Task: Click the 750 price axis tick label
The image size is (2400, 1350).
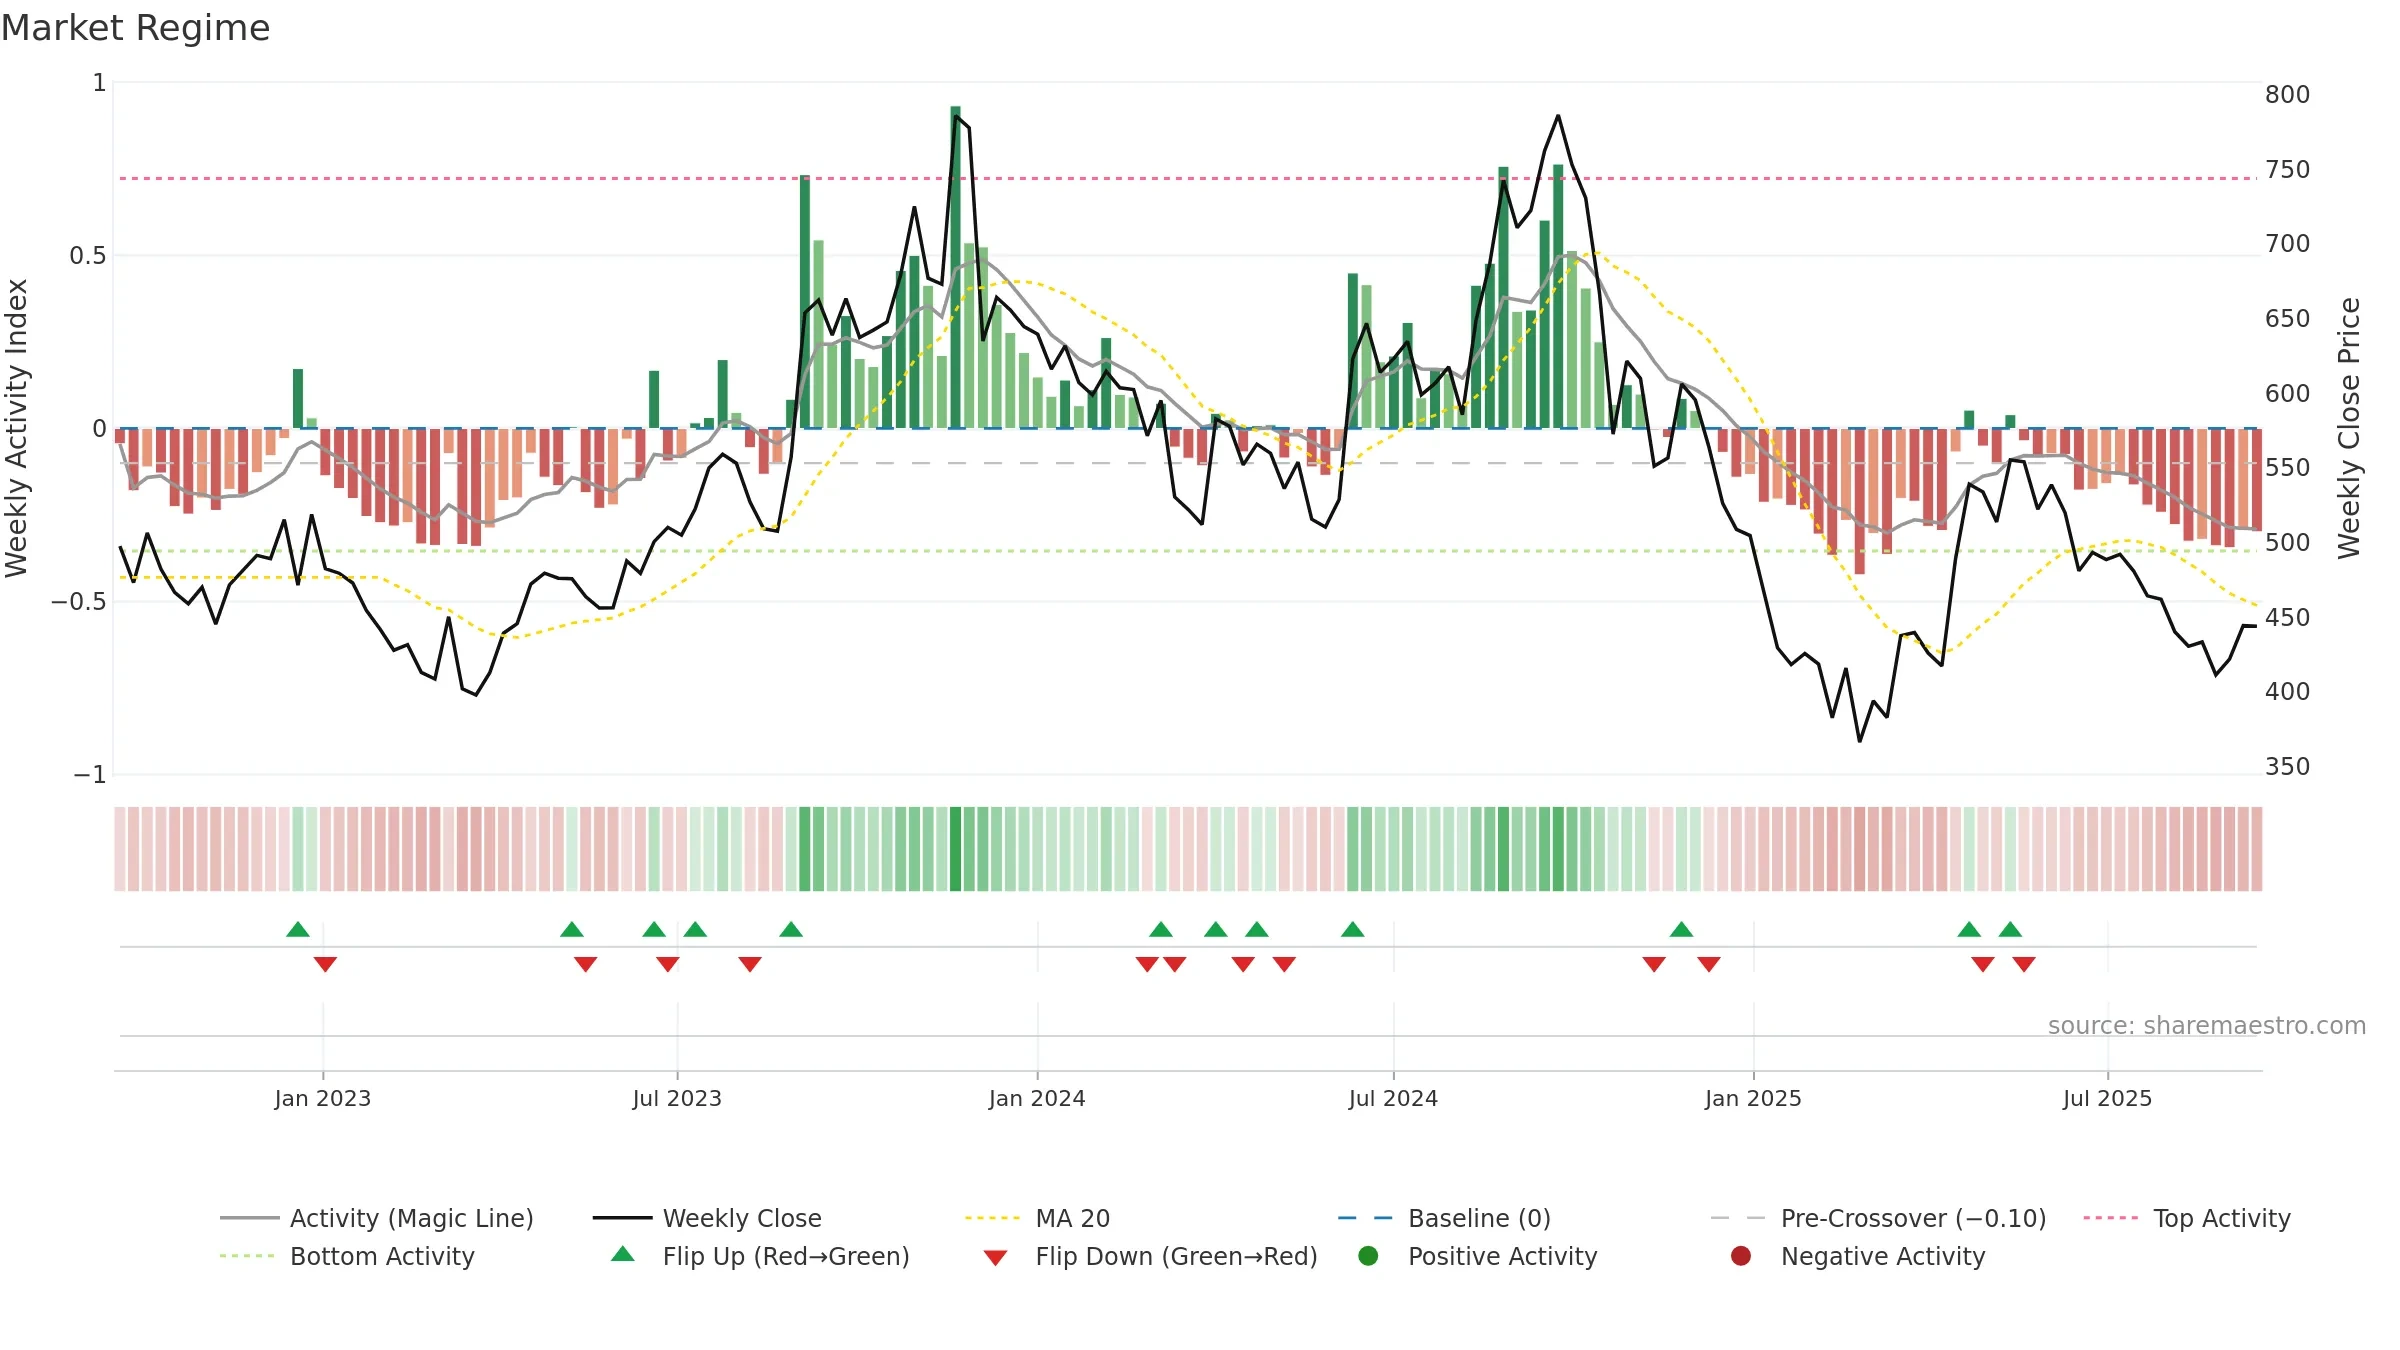Action: coord(2287,169)
